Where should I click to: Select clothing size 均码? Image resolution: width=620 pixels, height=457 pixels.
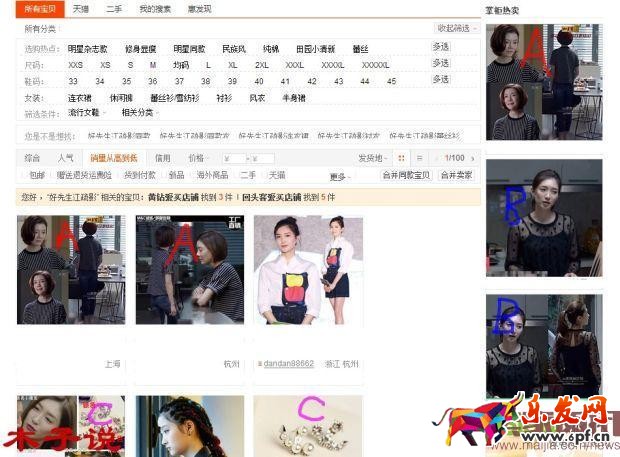(x=181, y=65)
